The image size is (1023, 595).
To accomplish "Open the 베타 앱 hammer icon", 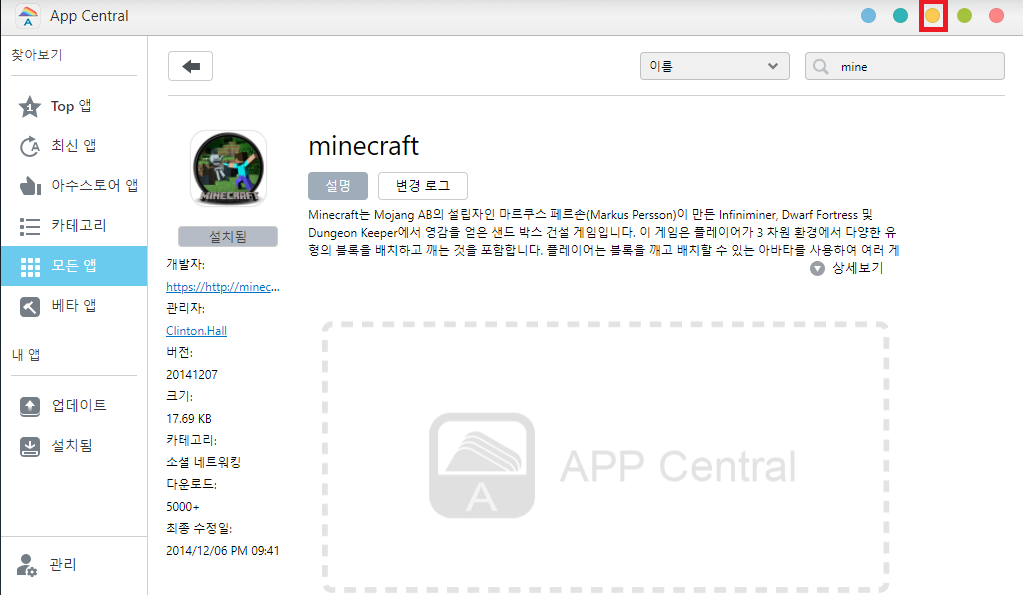I will pyautogui.click(x=29, y=307).
